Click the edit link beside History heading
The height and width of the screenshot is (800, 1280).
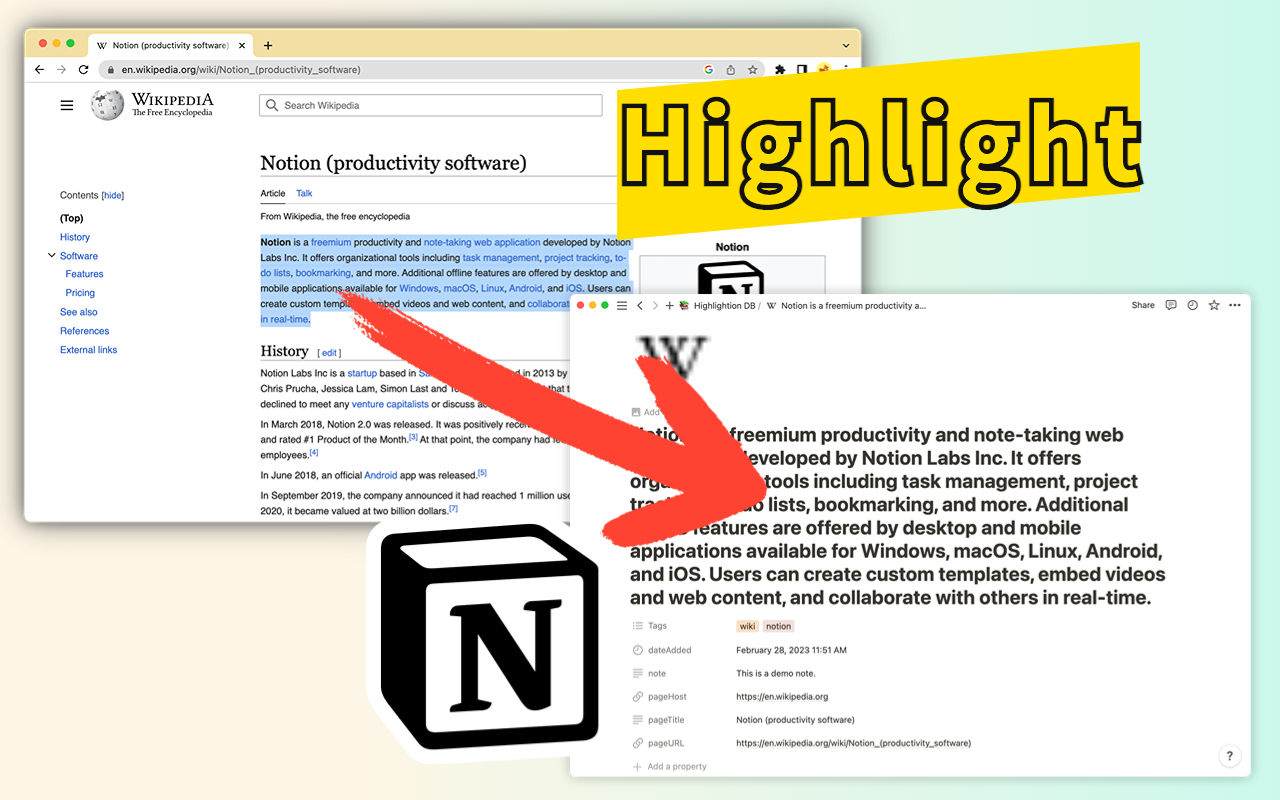tap(330, 353)
